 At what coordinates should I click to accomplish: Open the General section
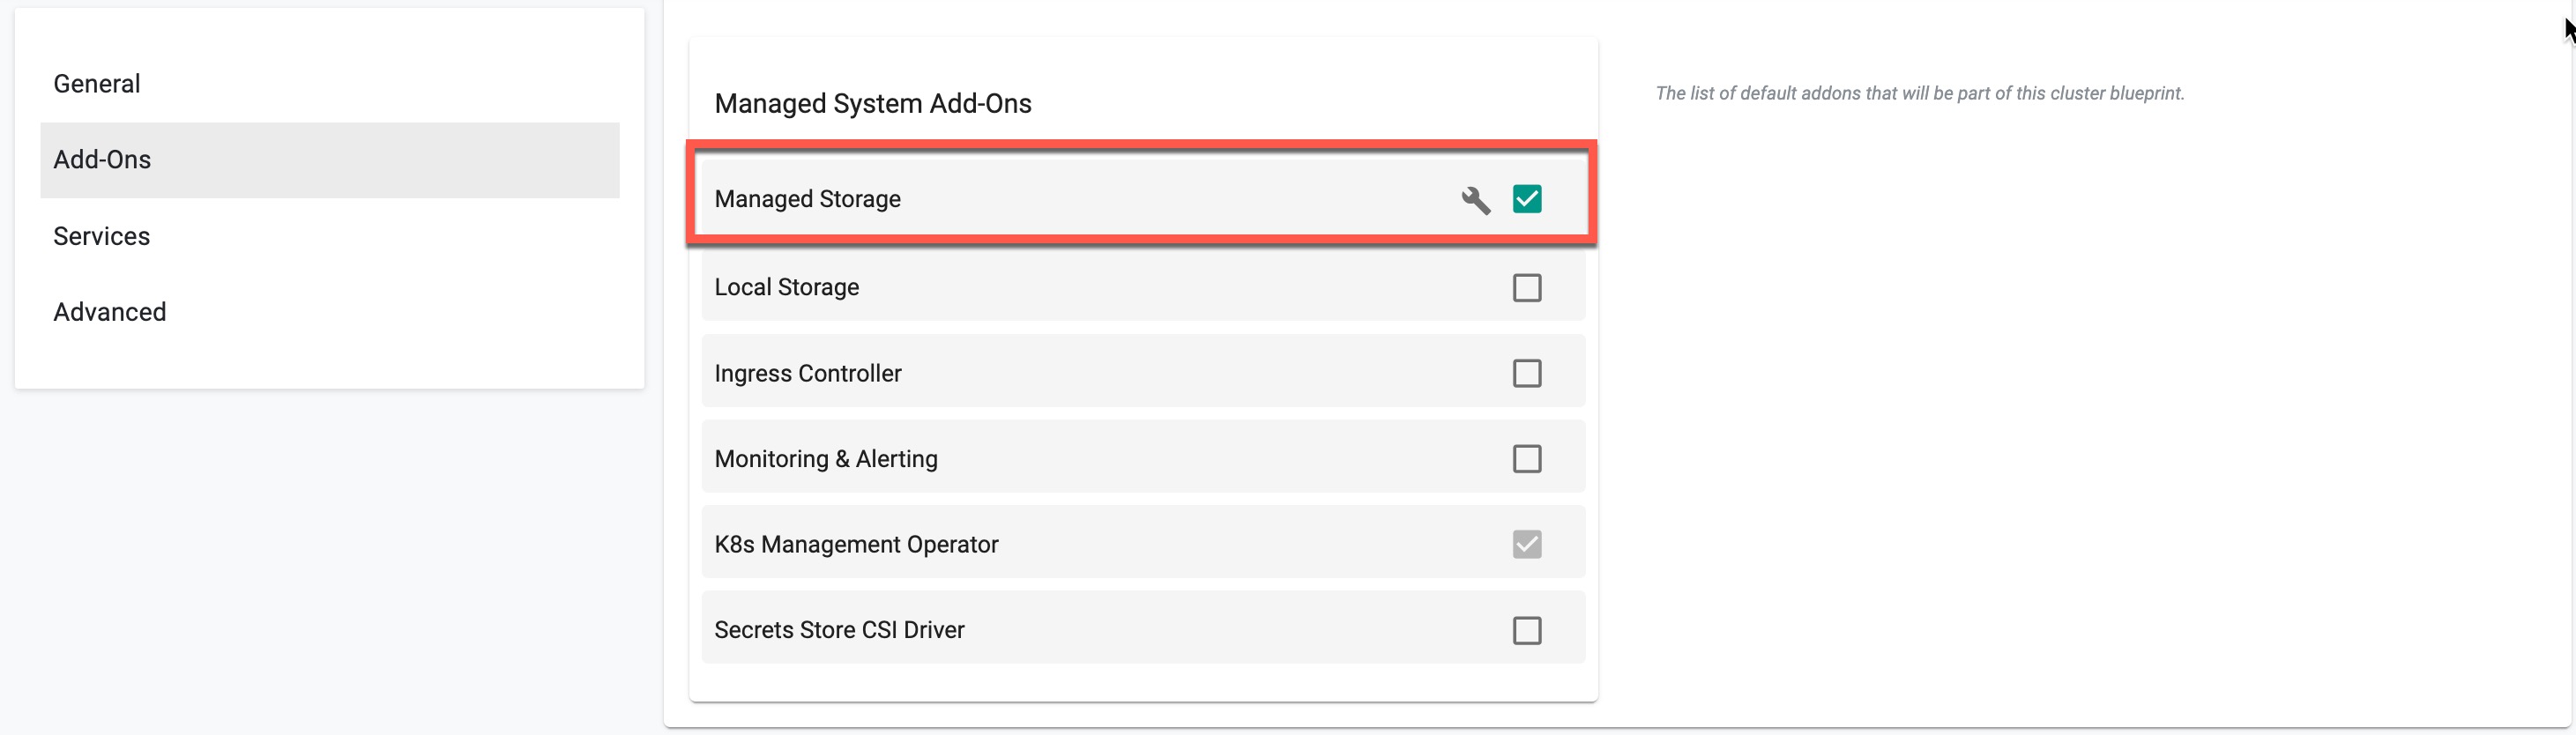click(x=97, y=84)
